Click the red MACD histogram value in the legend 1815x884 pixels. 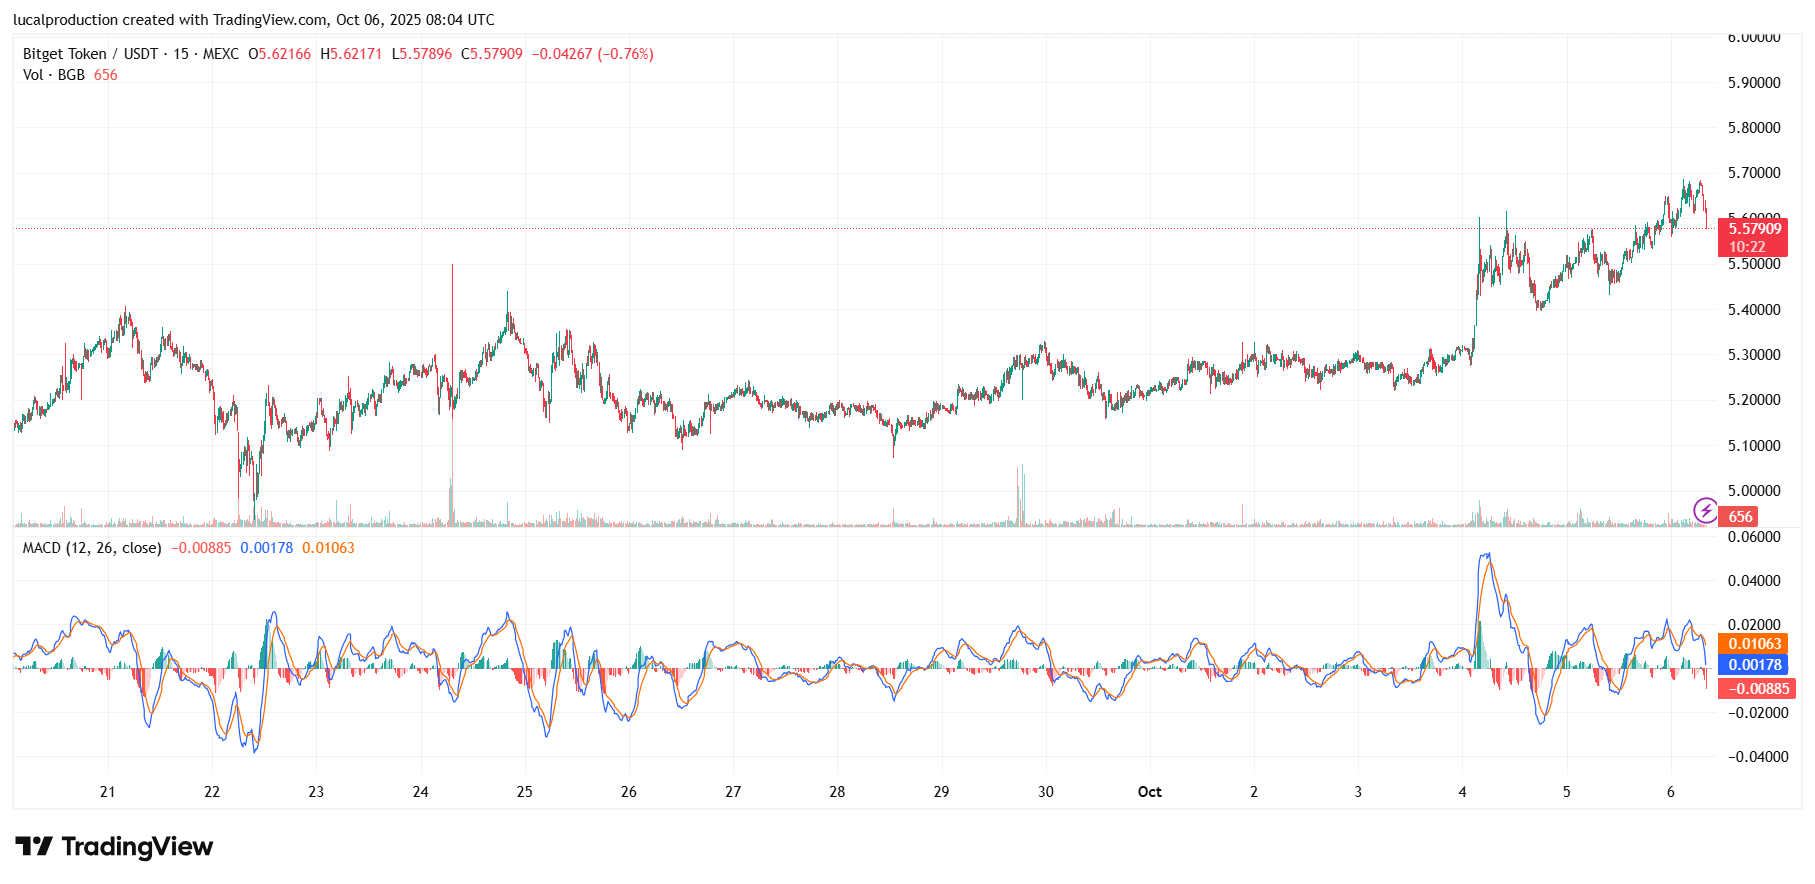[x=201, y=548]
